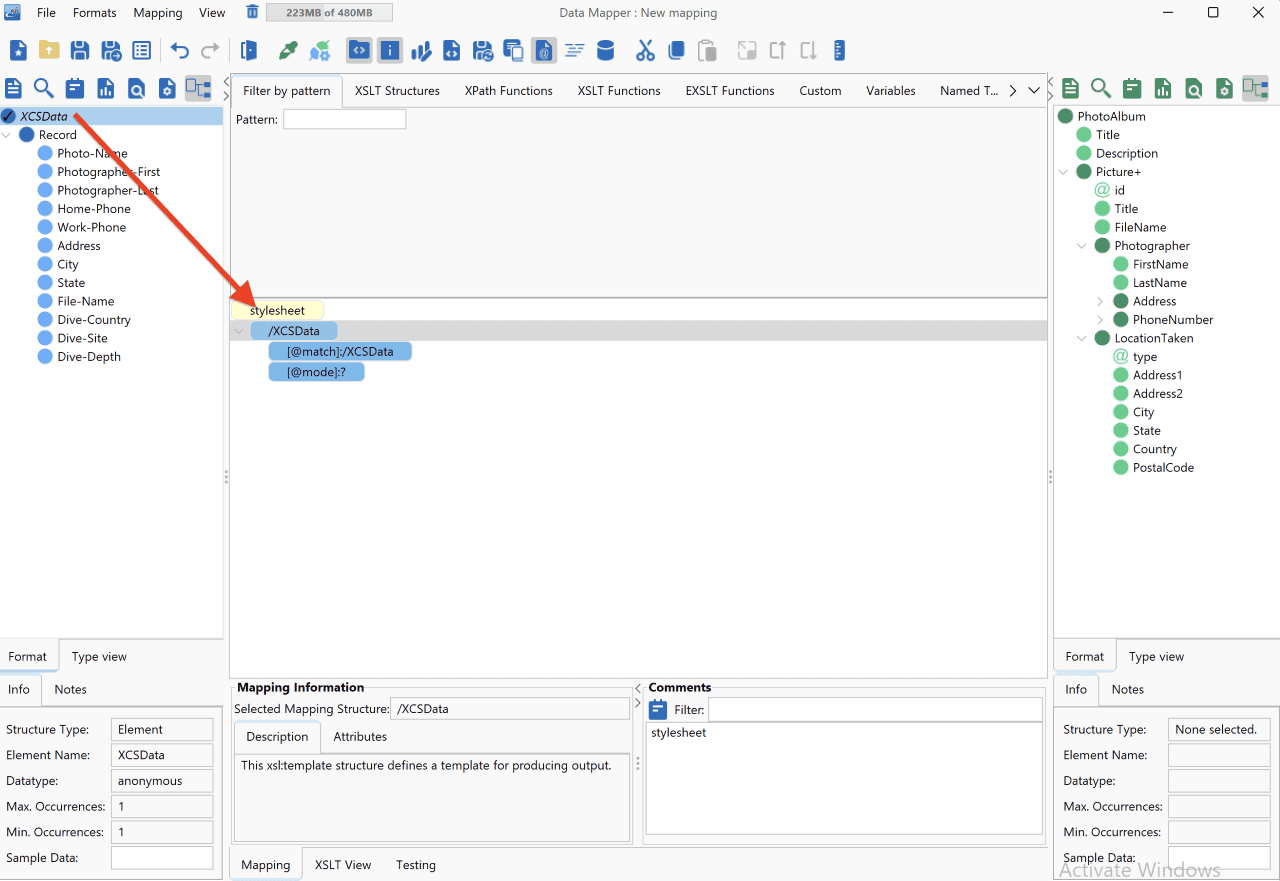Open the Testing tab
The height and width of the screenshot is (881, 1280).
click(416, 865)
